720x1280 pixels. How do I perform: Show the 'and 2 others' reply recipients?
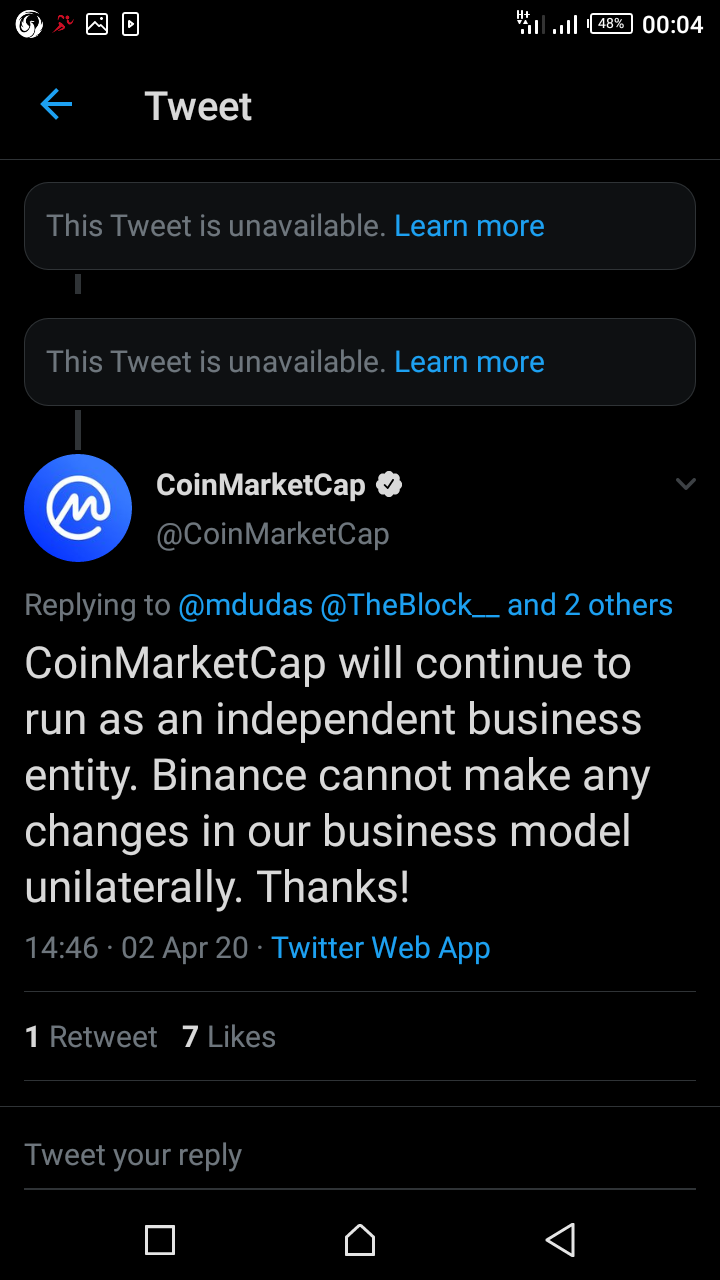coord(590,605)
